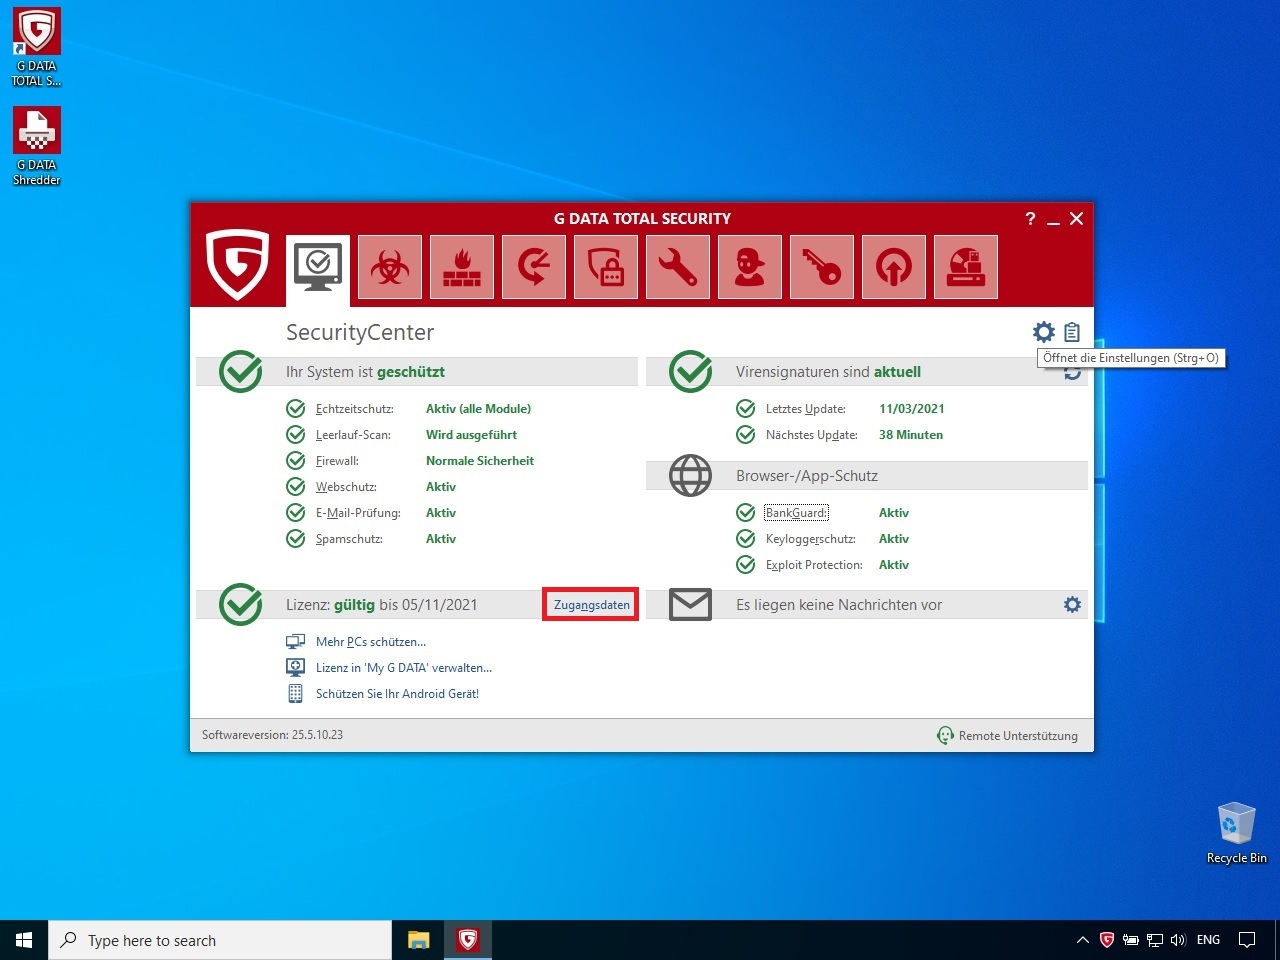Click the Echtzeitschutz entry
Viewport: 1280px width, 960px height.
tap(355, 409)
